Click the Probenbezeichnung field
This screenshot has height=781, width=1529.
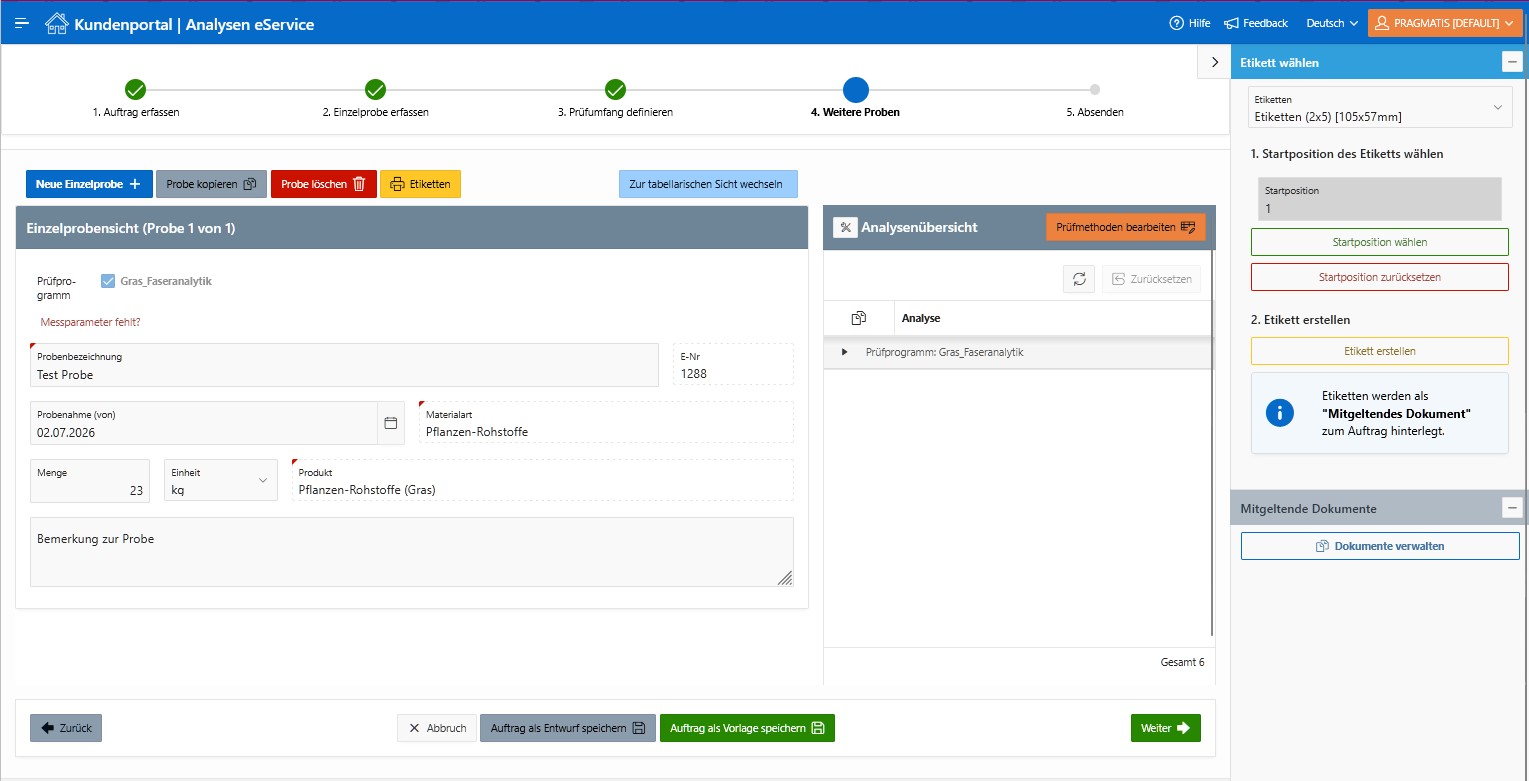point(344,365)
